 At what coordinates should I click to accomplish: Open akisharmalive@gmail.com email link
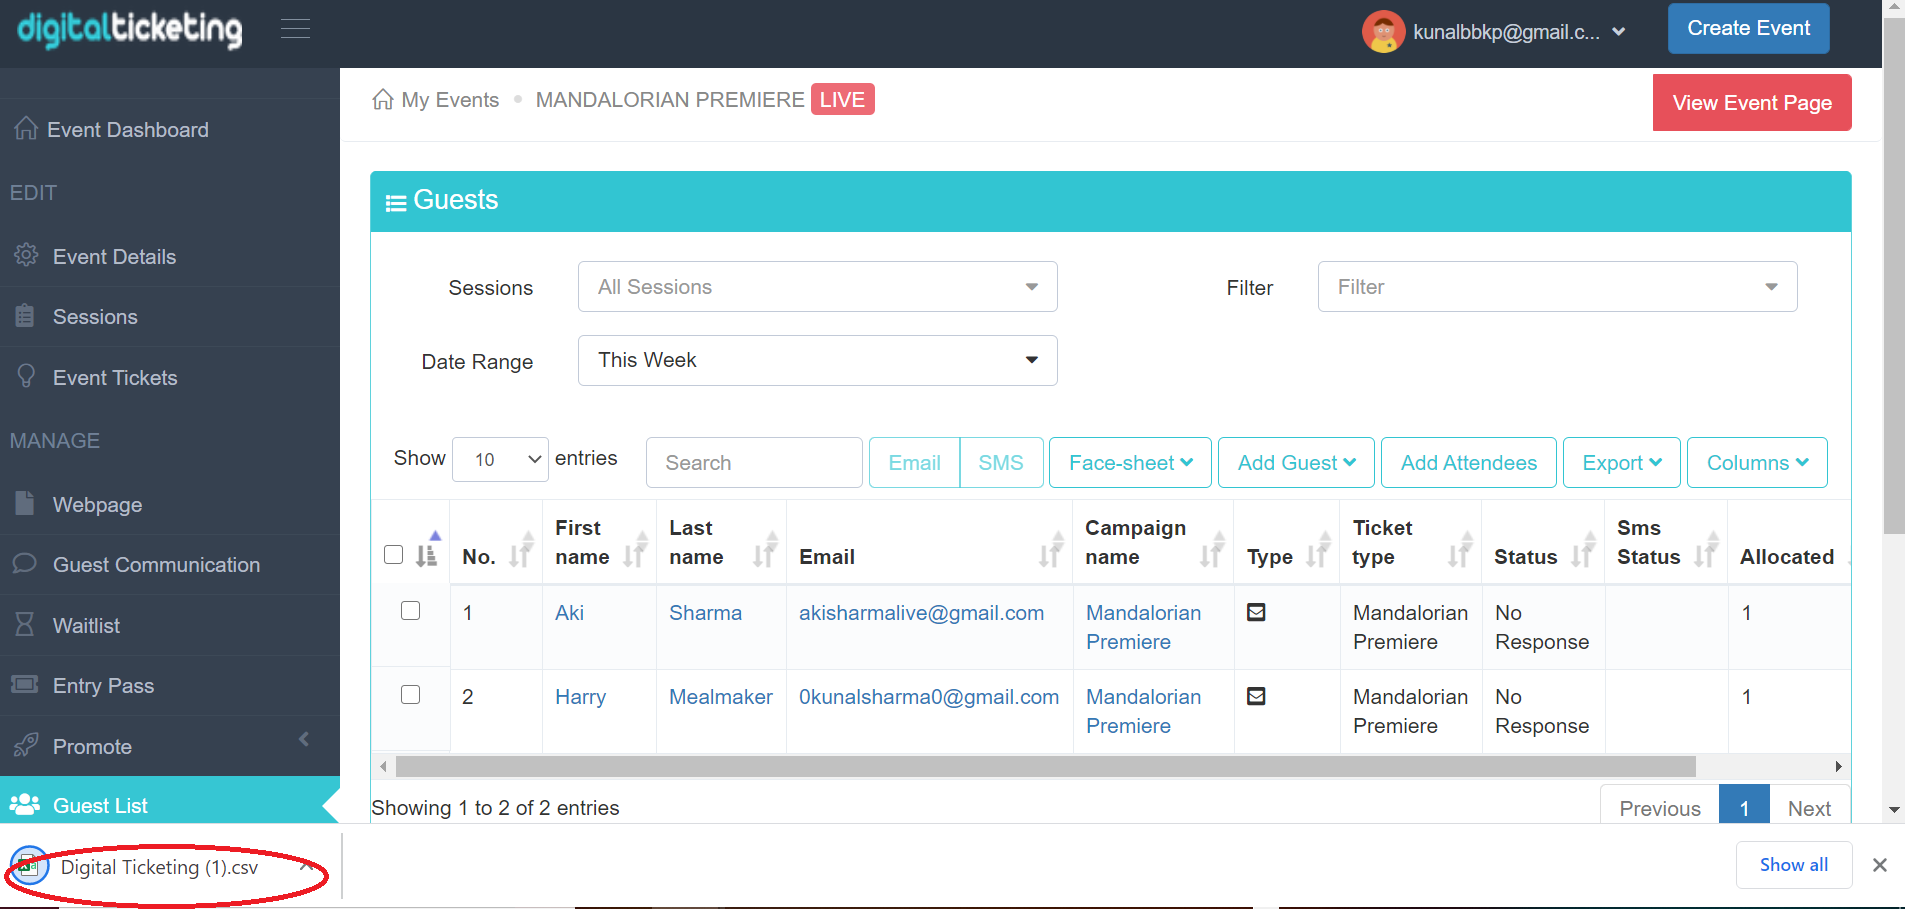[x=921, y=613]
